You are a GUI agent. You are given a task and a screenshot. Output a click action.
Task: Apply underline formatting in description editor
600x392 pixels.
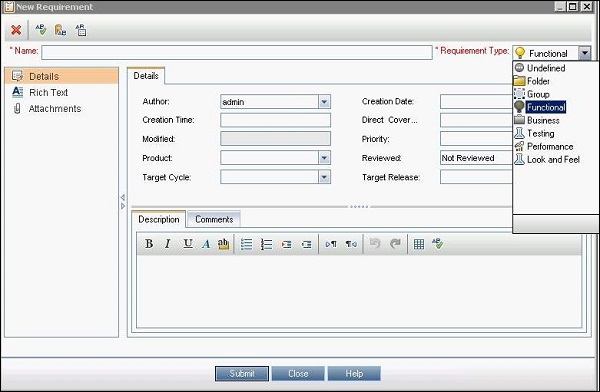[188, 244]
